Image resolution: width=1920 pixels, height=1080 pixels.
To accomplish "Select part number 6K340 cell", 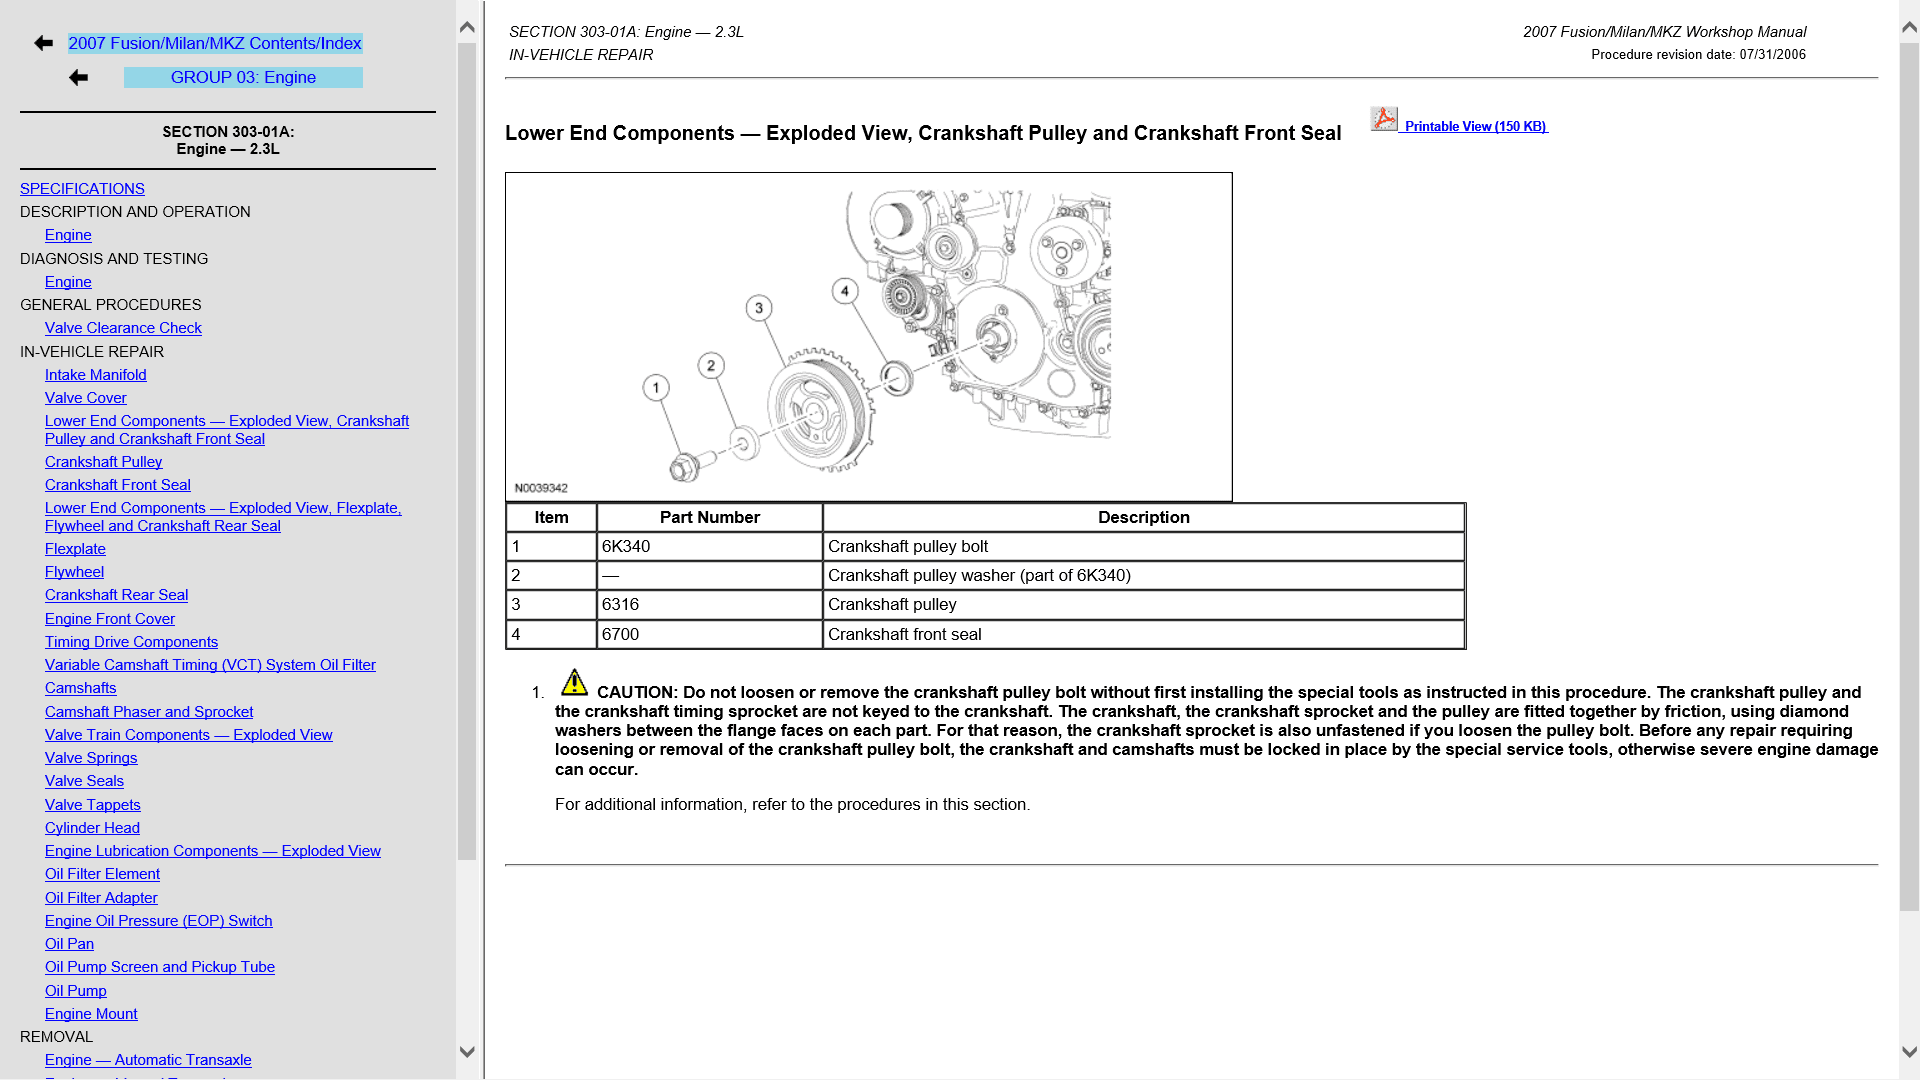I will pyautogui.click(x=709, y=546).
